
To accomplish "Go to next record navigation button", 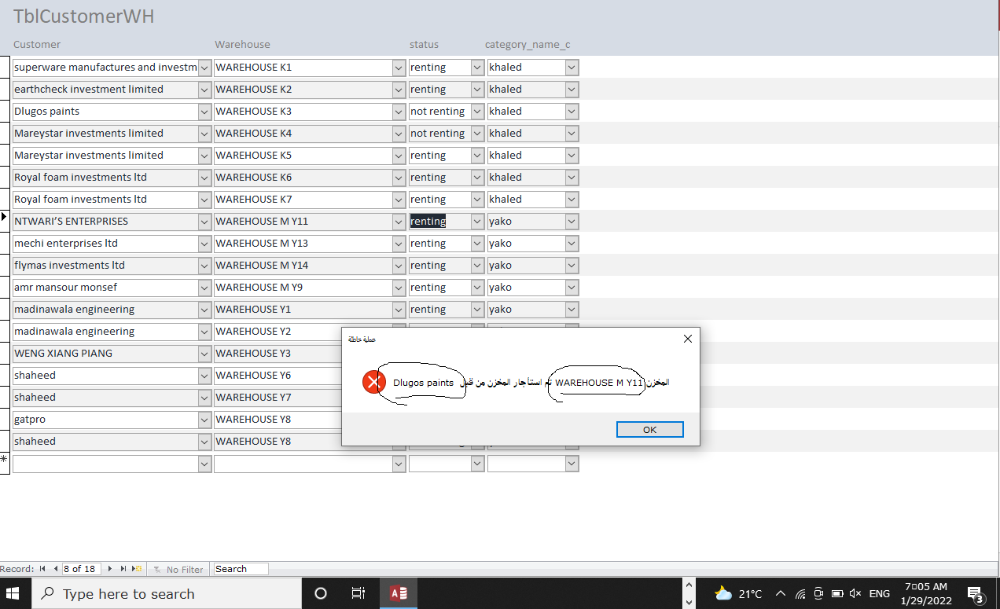I will (x=110, y=569).
